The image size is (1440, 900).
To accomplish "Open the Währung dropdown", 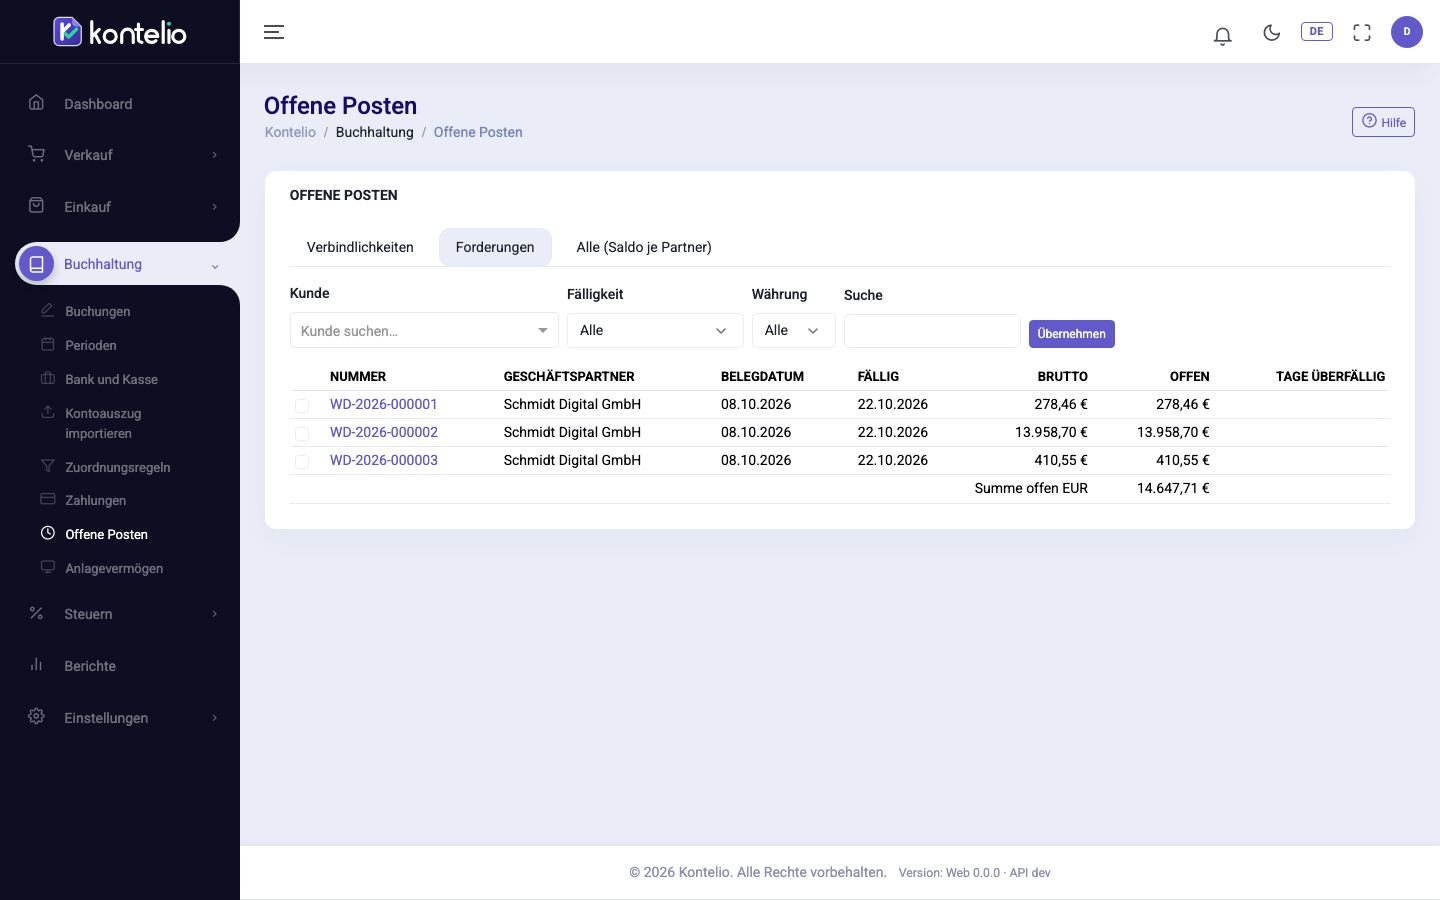I will [x=793, y=330].
